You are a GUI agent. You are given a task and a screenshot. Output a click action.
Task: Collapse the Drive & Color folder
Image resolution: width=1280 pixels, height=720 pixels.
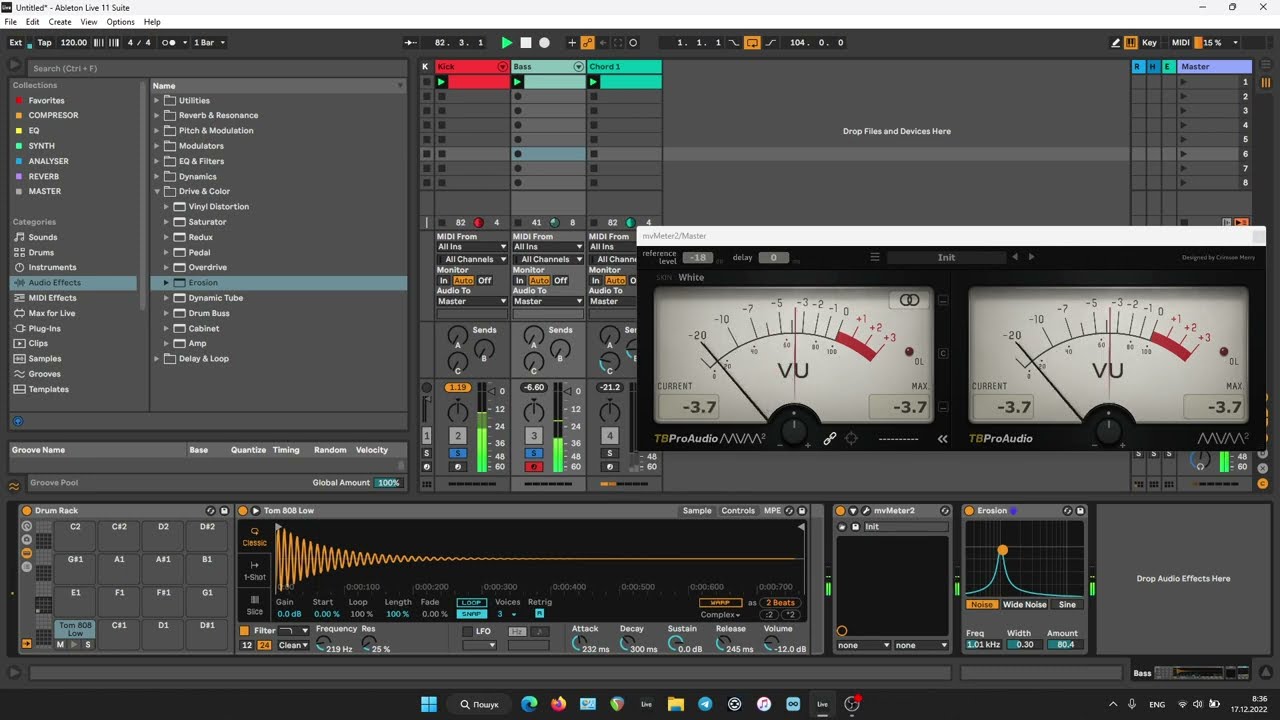pos(157,192)
